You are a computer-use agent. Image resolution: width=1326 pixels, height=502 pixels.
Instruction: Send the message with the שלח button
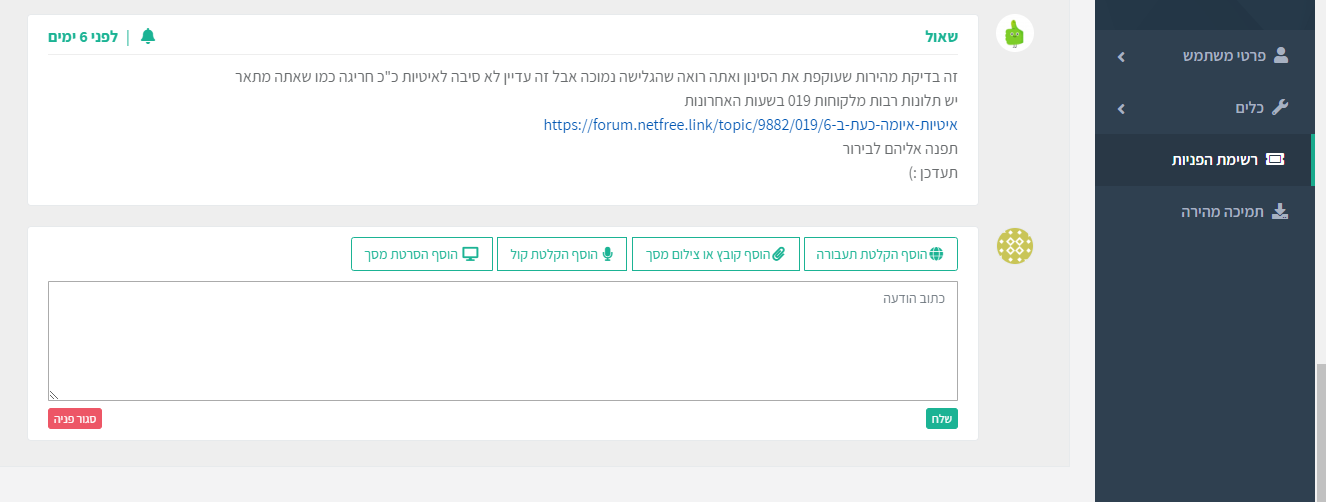pyautogui.click(x=941, y=419)
